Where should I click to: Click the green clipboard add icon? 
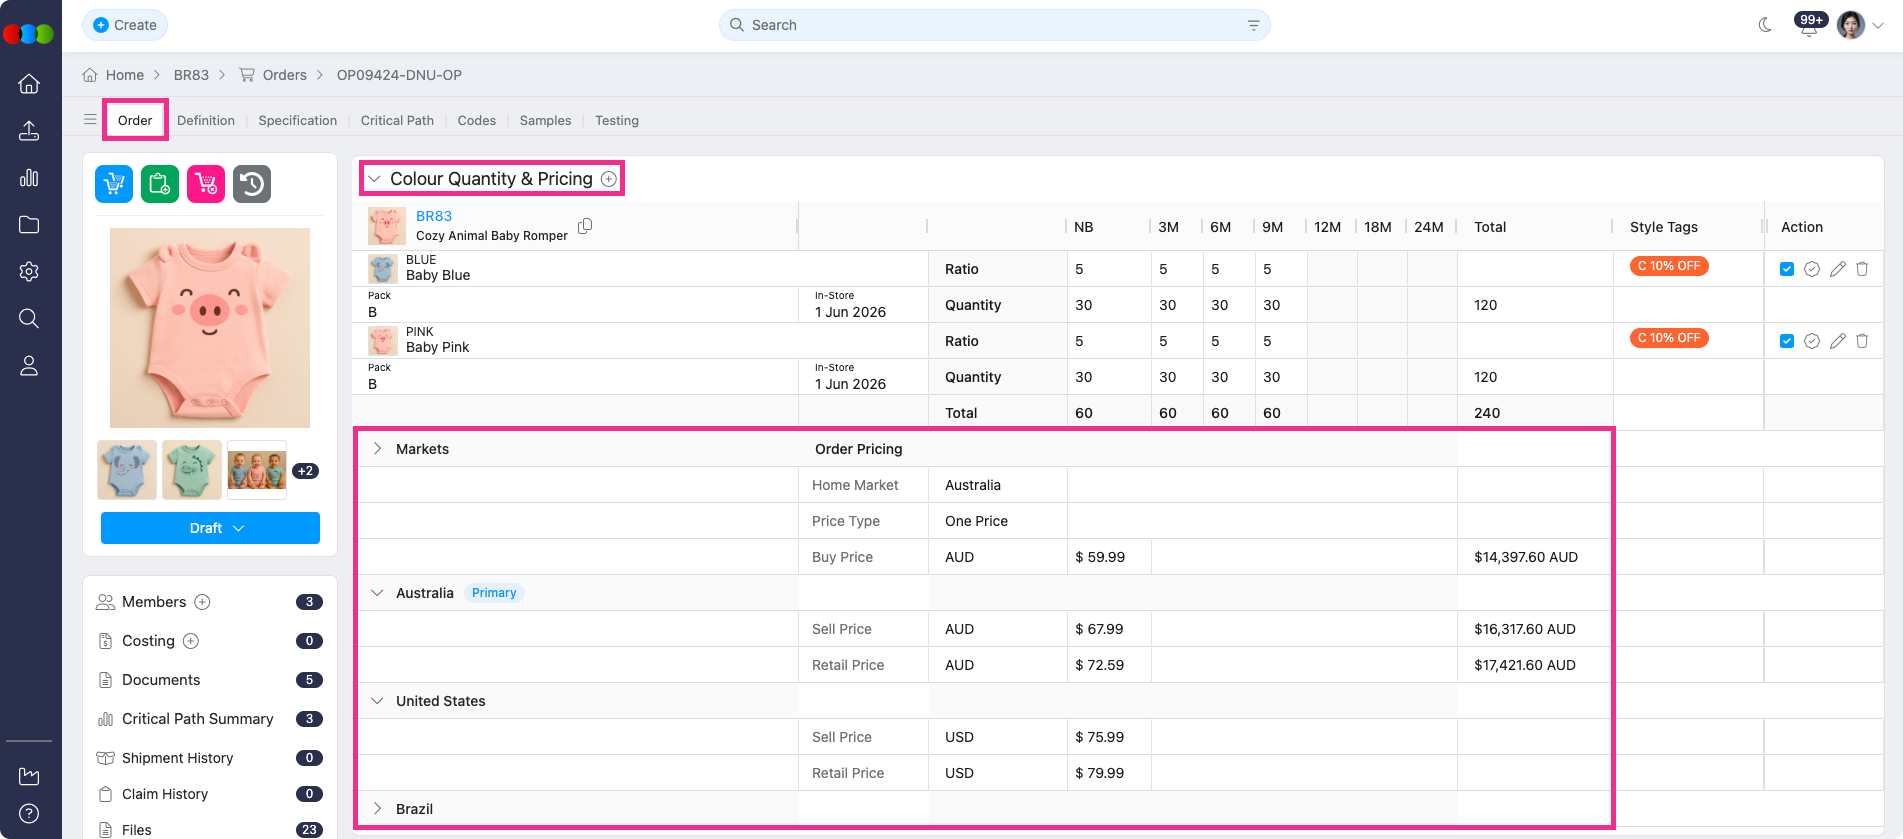point(160,184)
